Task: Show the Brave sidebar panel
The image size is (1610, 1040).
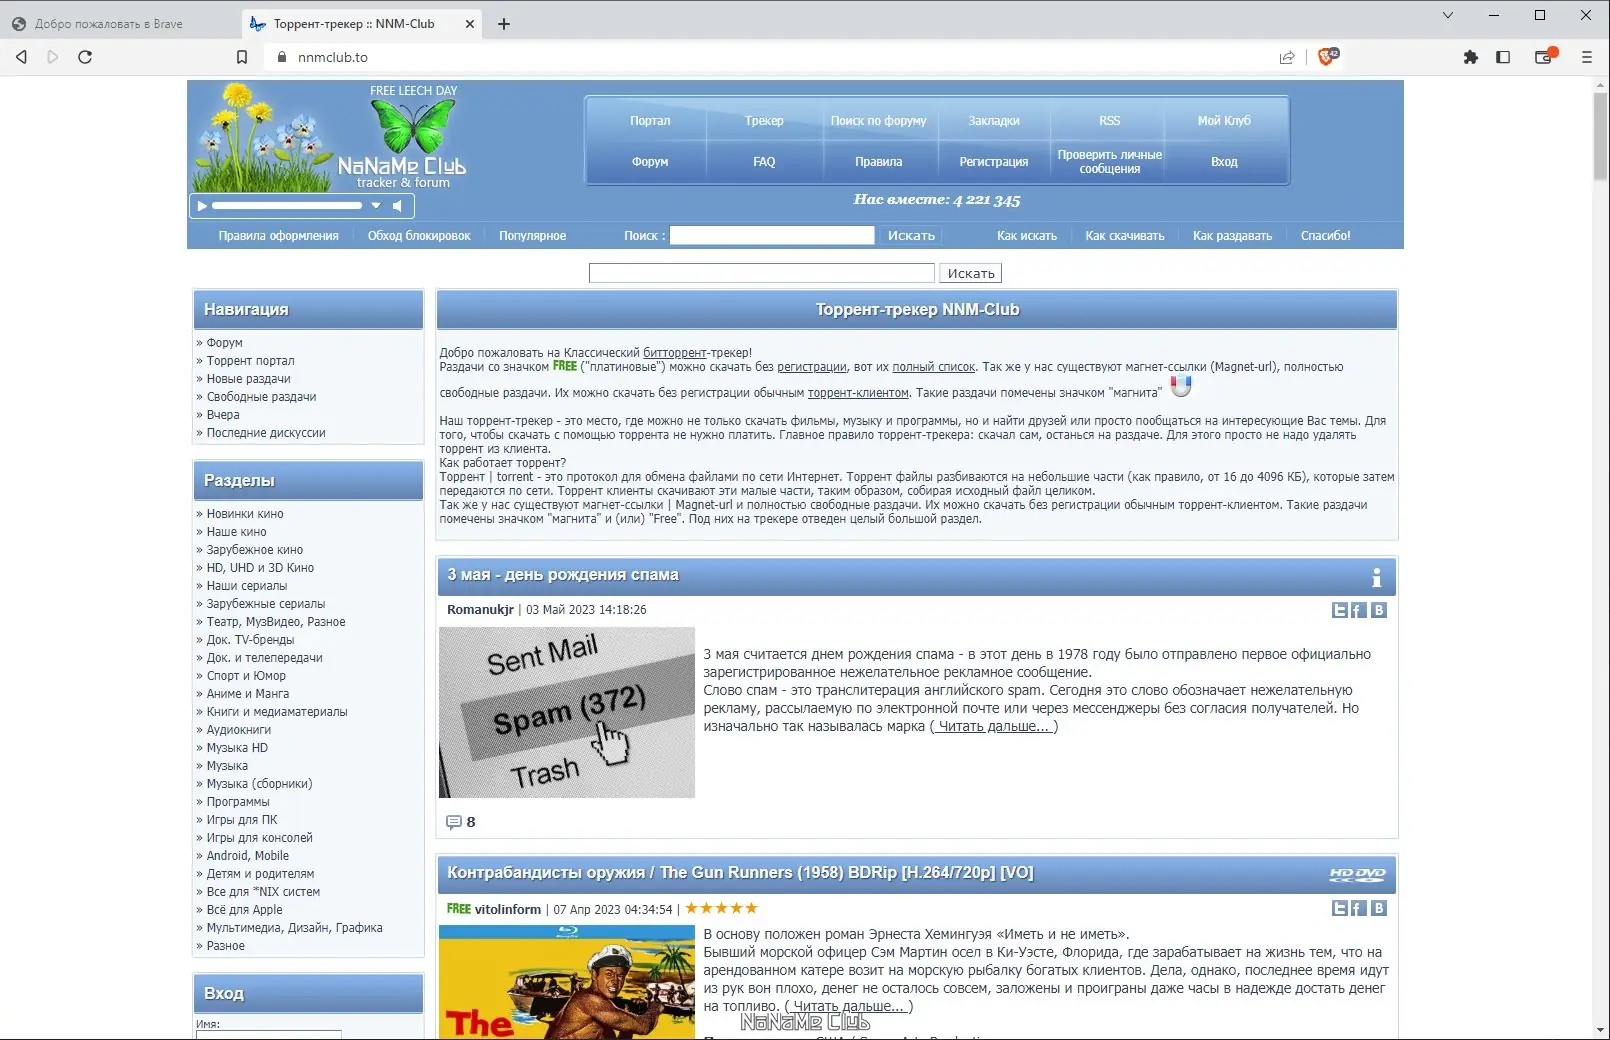Action: 1503,57
